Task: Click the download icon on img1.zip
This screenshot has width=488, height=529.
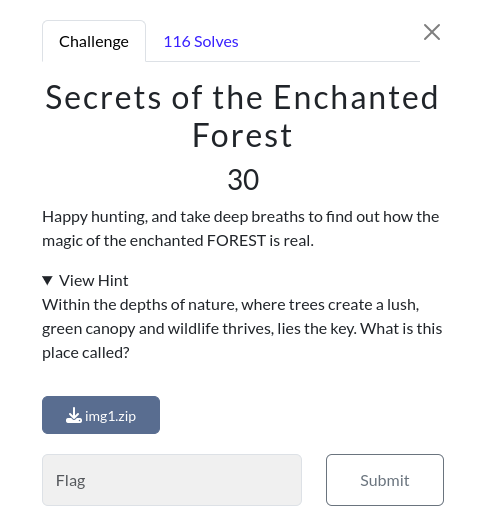Action: click(74, 415)
